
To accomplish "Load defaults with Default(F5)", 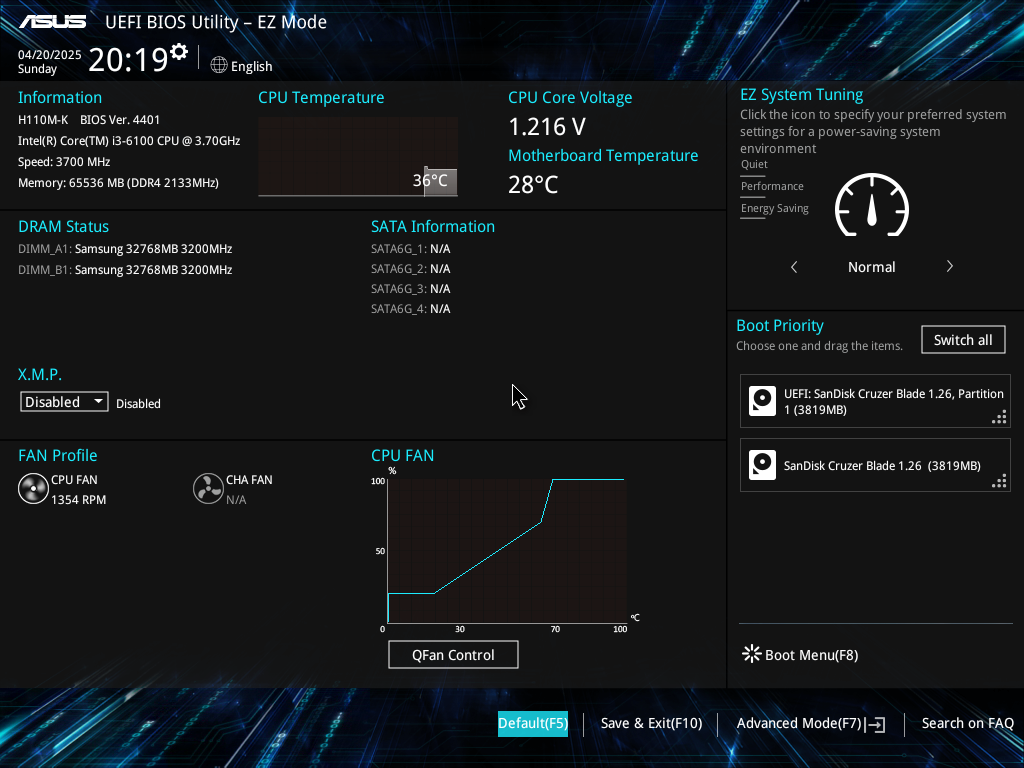I will pos(533,724).
